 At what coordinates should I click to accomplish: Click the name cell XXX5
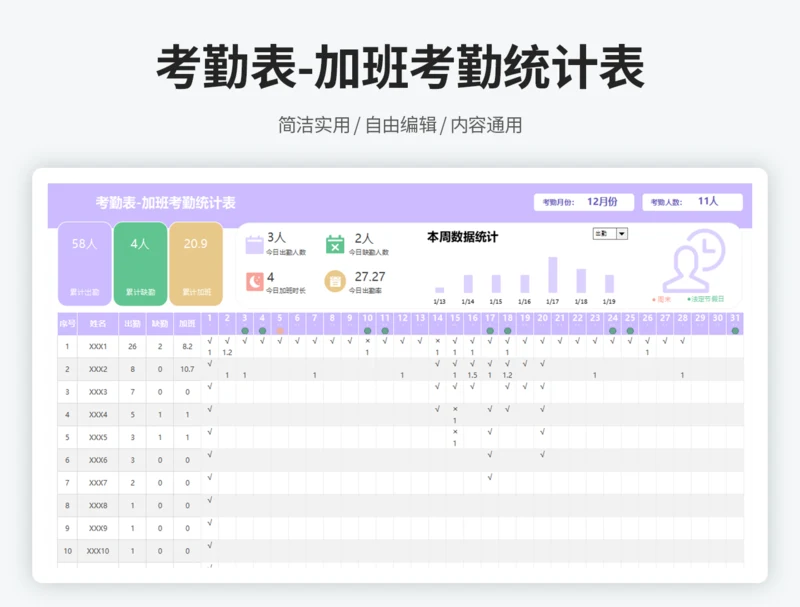click(x=98, y=437)
